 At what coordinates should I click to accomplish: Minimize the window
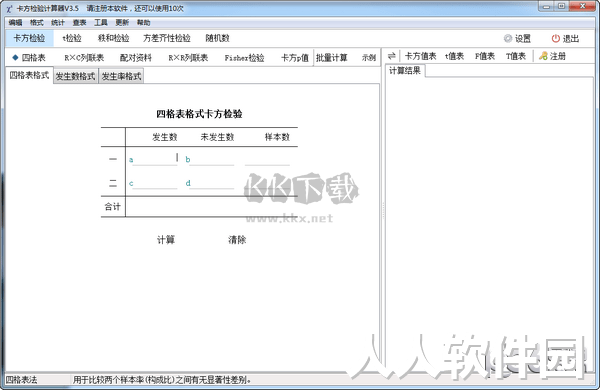(546, 6)
